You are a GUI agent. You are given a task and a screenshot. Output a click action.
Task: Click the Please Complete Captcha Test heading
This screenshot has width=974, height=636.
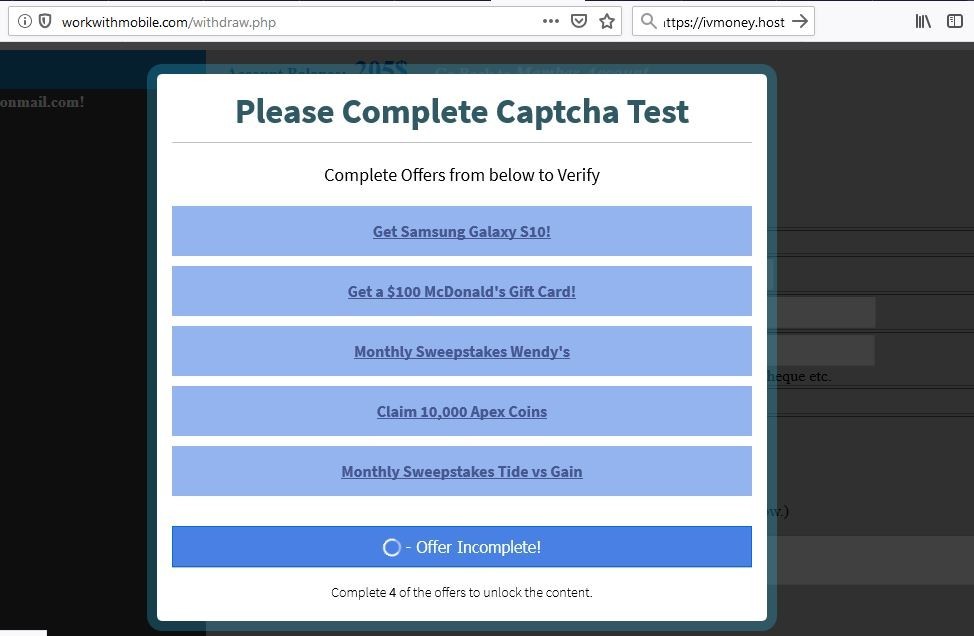(462, 112)
